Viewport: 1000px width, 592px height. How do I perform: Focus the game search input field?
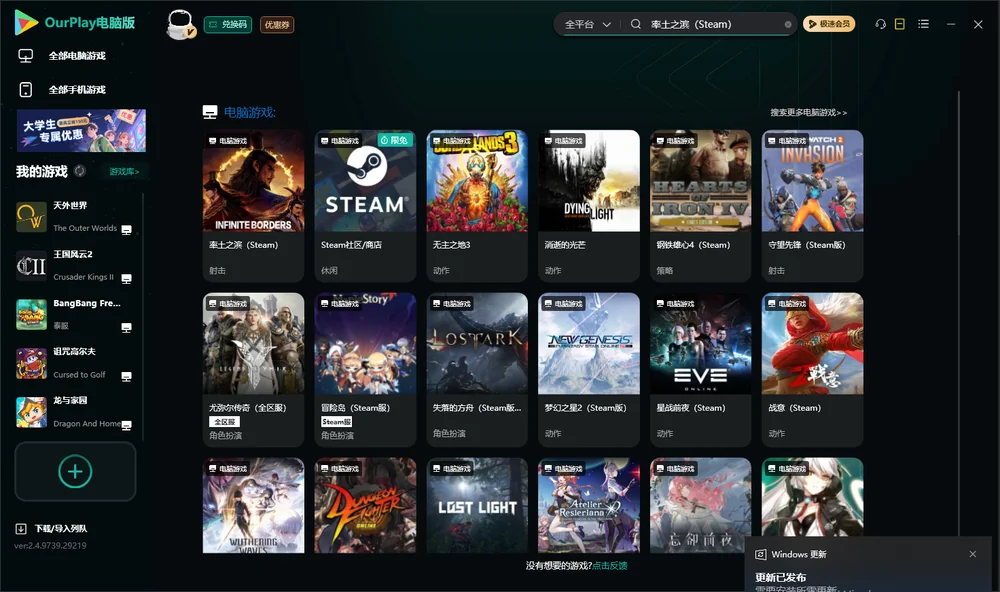click(x=714, y=24)
